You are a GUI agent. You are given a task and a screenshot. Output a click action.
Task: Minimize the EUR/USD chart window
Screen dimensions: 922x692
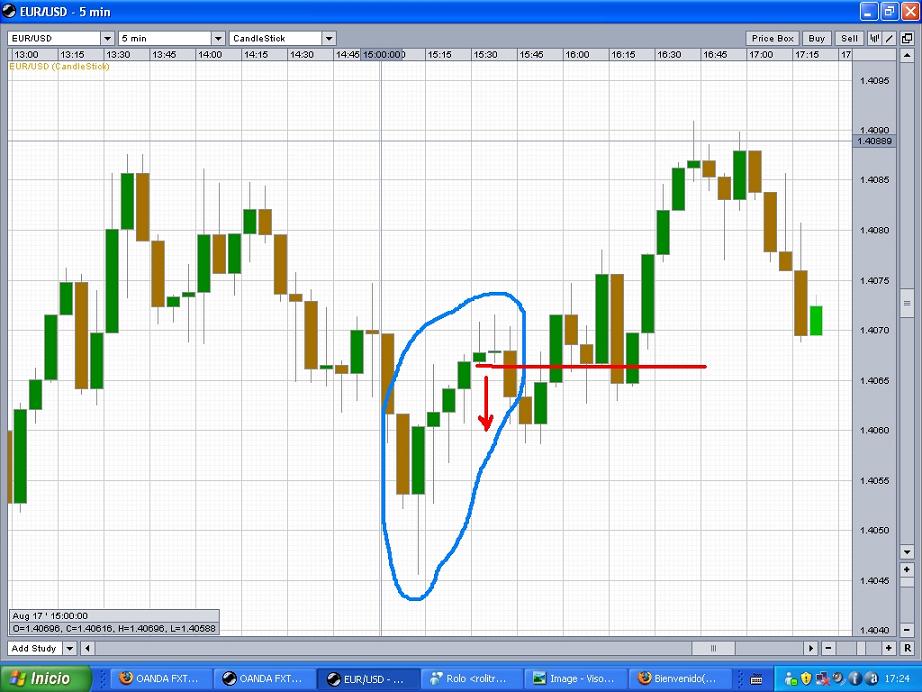[x=869, y=11]
